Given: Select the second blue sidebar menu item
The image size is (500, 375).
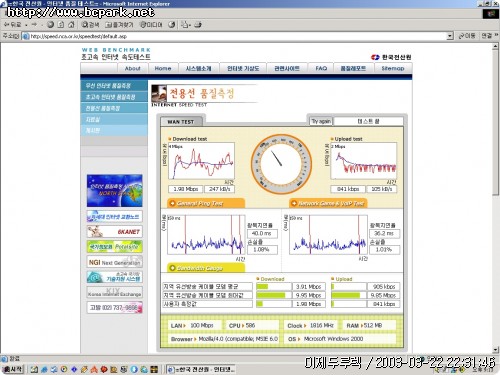Looking at the screenshot, I should [114, 97].
